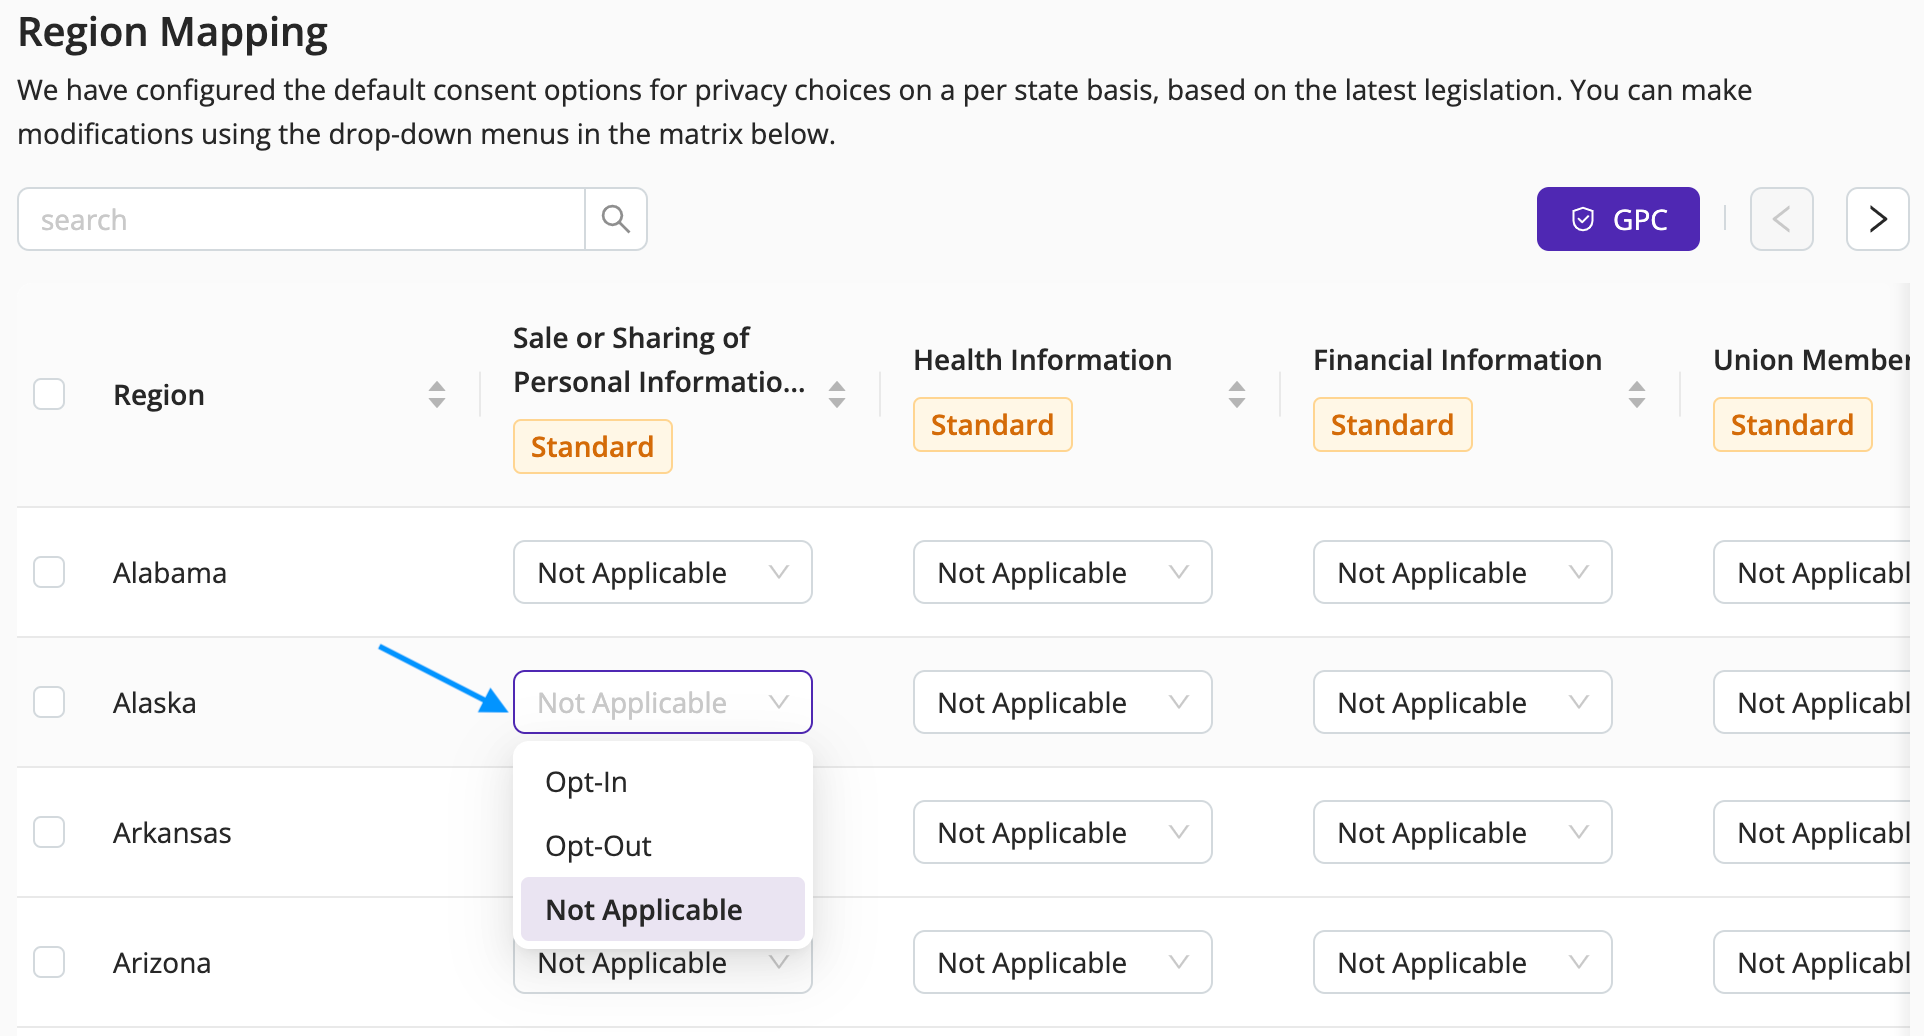The image size is (1924, 1036).
Task: Sort by Region column arrows
Action: tap(437, 395)
